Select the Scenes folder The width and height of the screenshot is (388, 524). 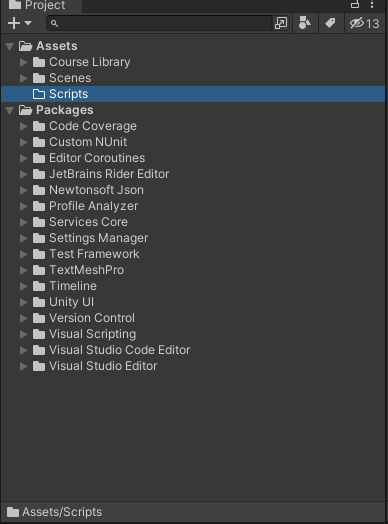70,78
